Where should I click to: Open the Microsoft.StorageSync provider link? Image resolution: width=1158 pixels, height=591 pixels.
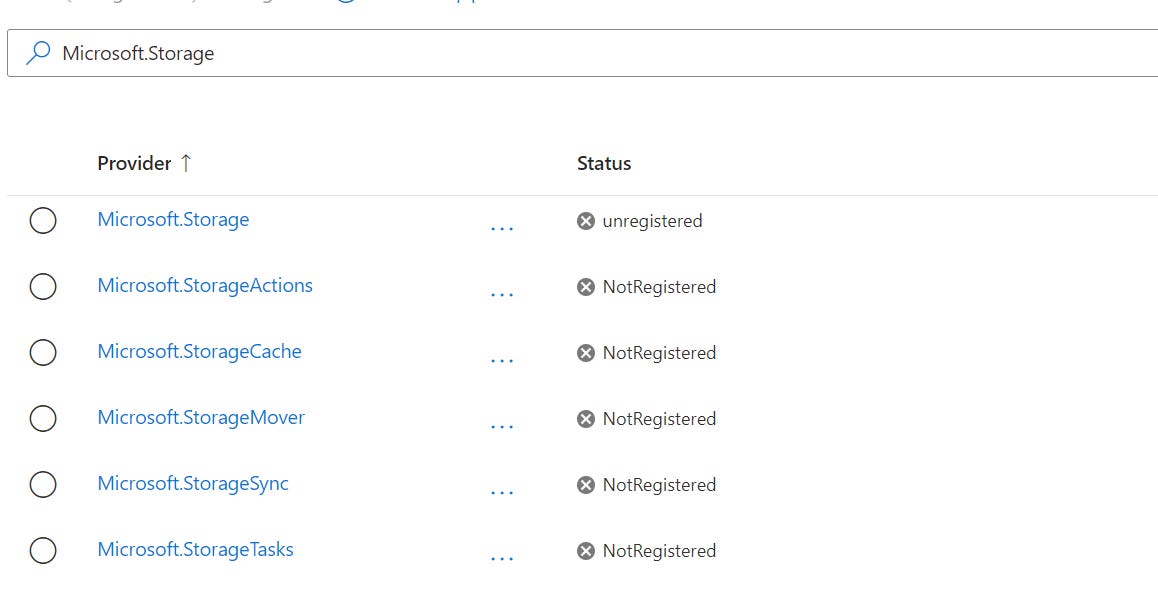point(193,483)
